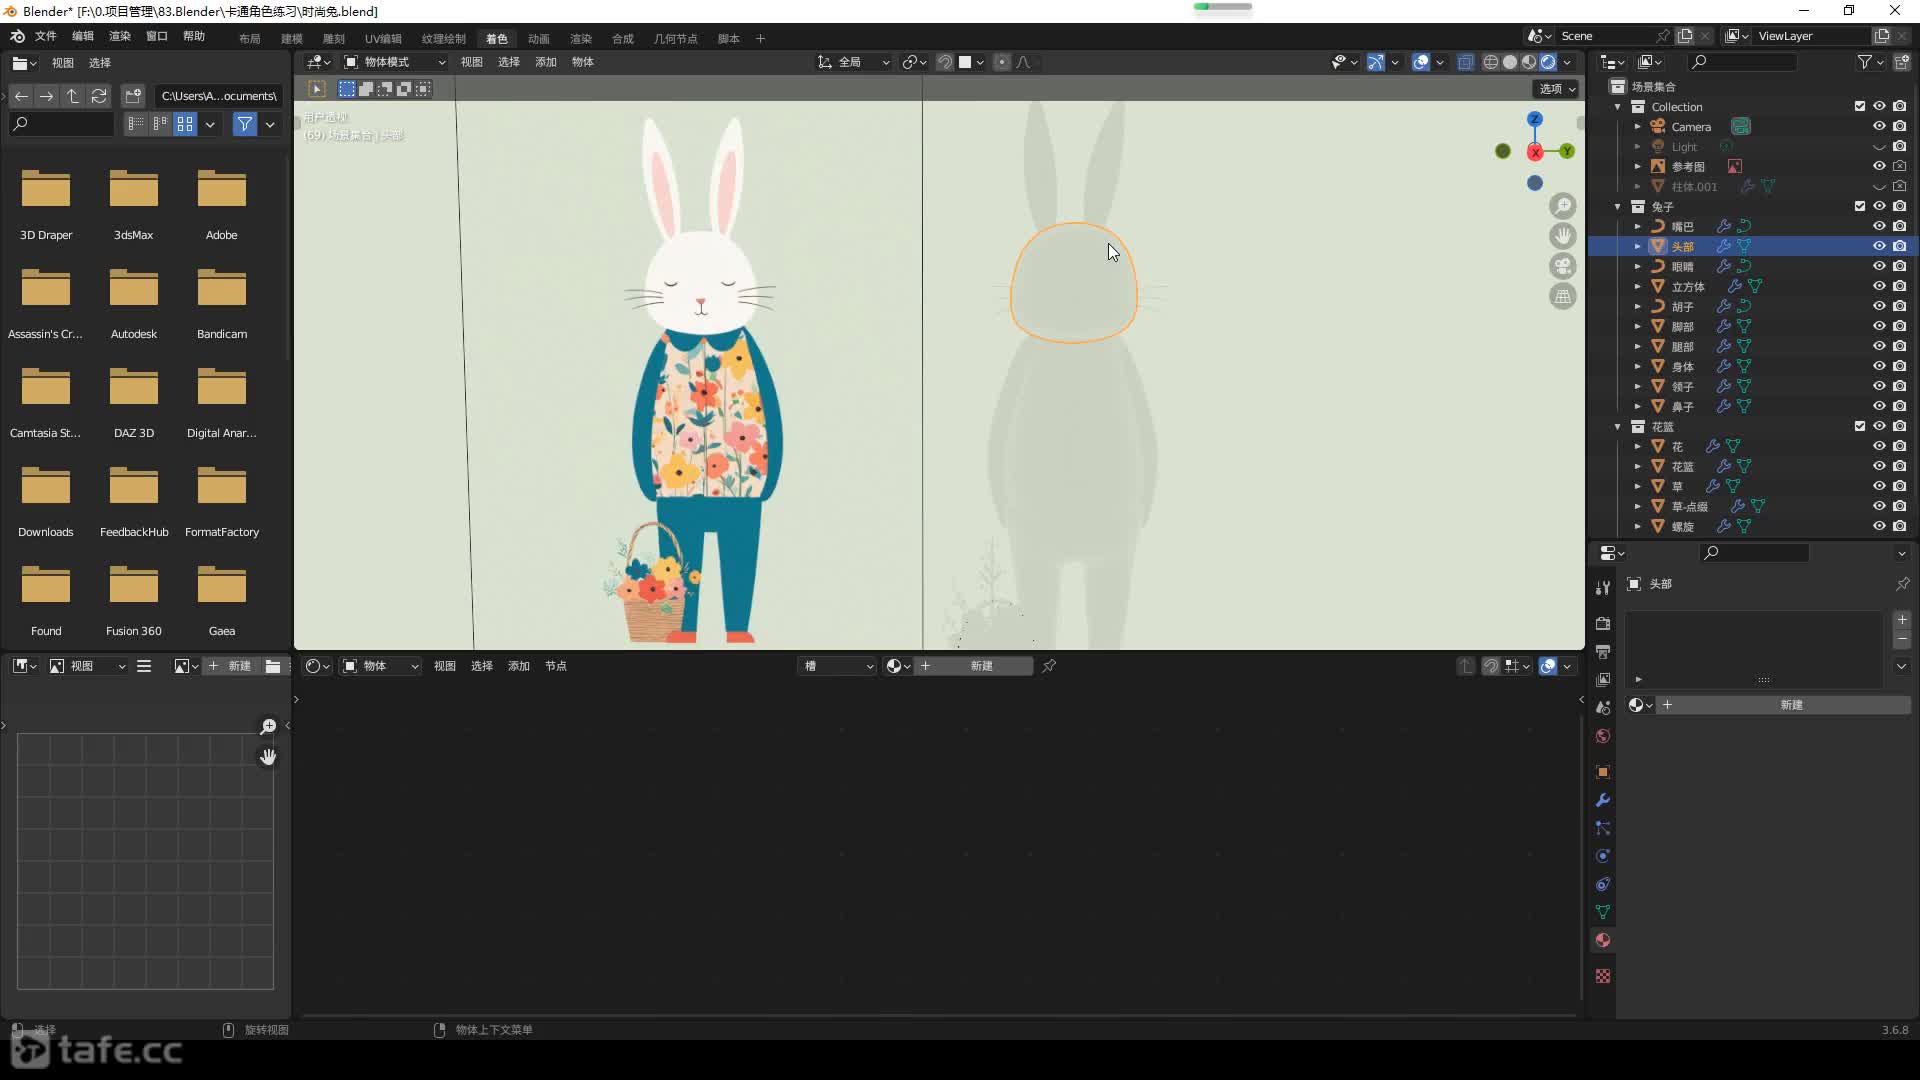Open the Material properties tab
This screenshot has height=1080, width=1920.
pos(1603,940)
